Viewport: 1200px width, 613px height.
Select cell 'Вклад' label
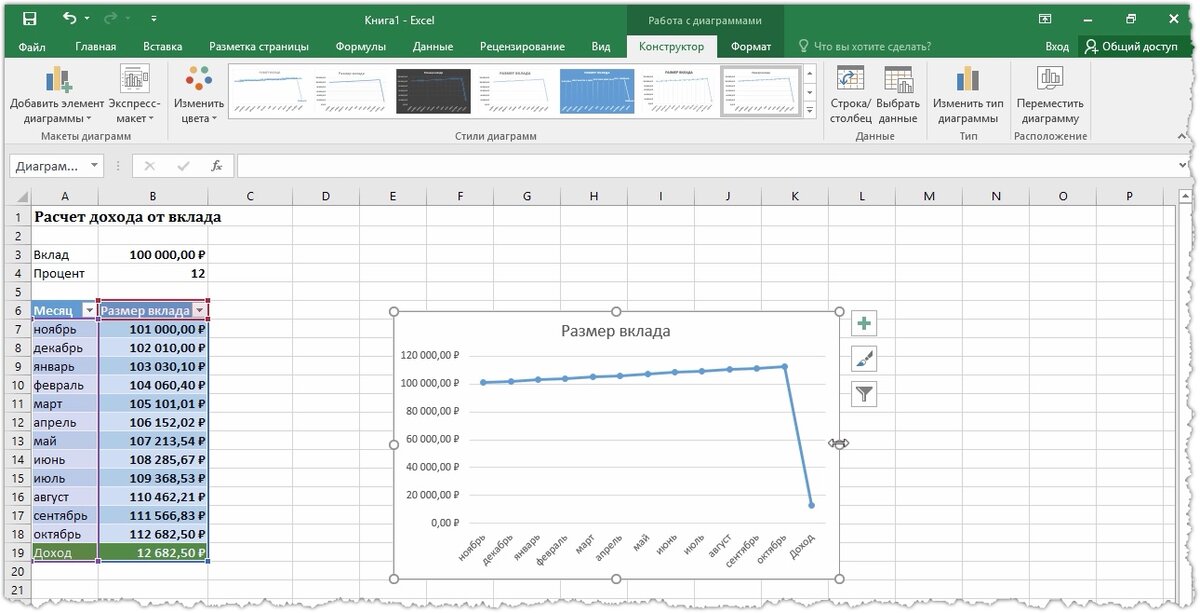tap(64, 255)
